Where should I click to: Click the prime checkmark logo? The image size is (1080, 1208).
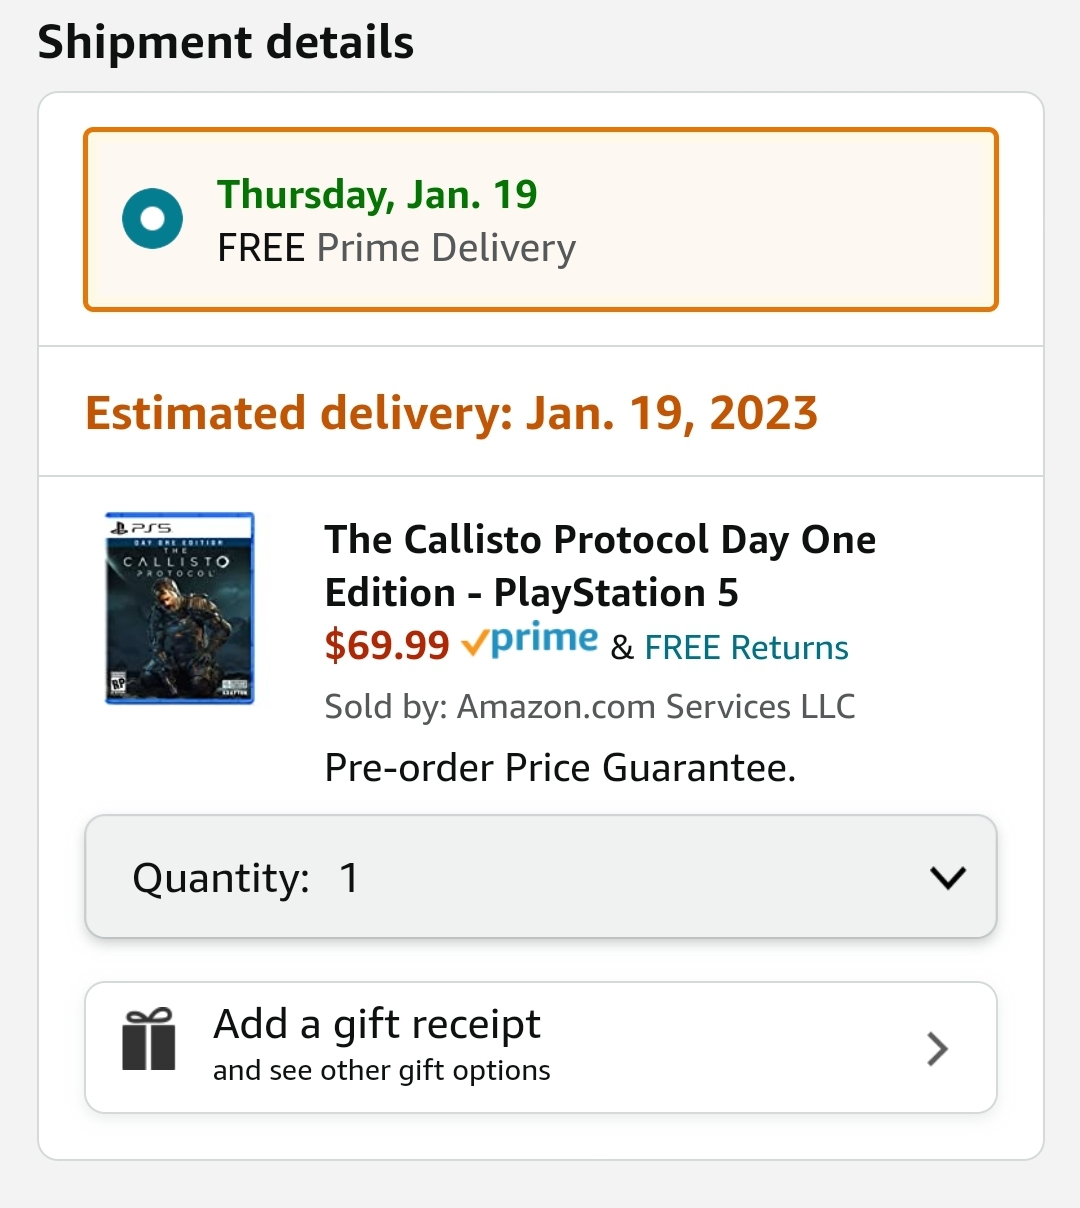pyautogui.click(x=530, y=641)
